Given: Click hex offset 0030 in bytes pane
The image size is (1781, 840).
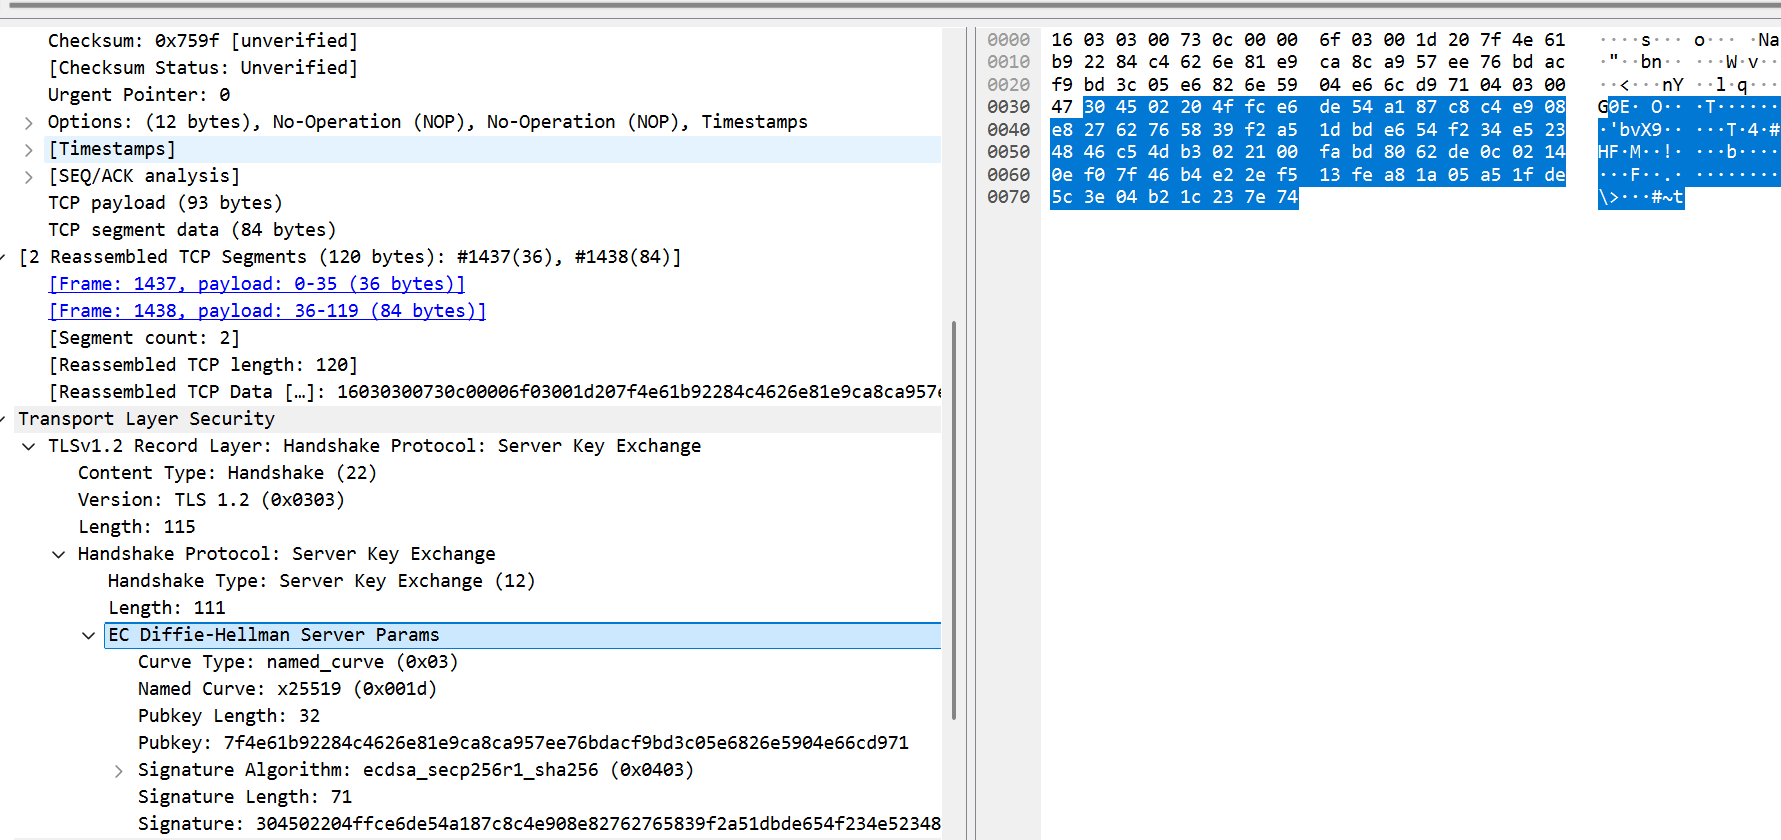Looking at the screenshot, I should [1008, 107].
